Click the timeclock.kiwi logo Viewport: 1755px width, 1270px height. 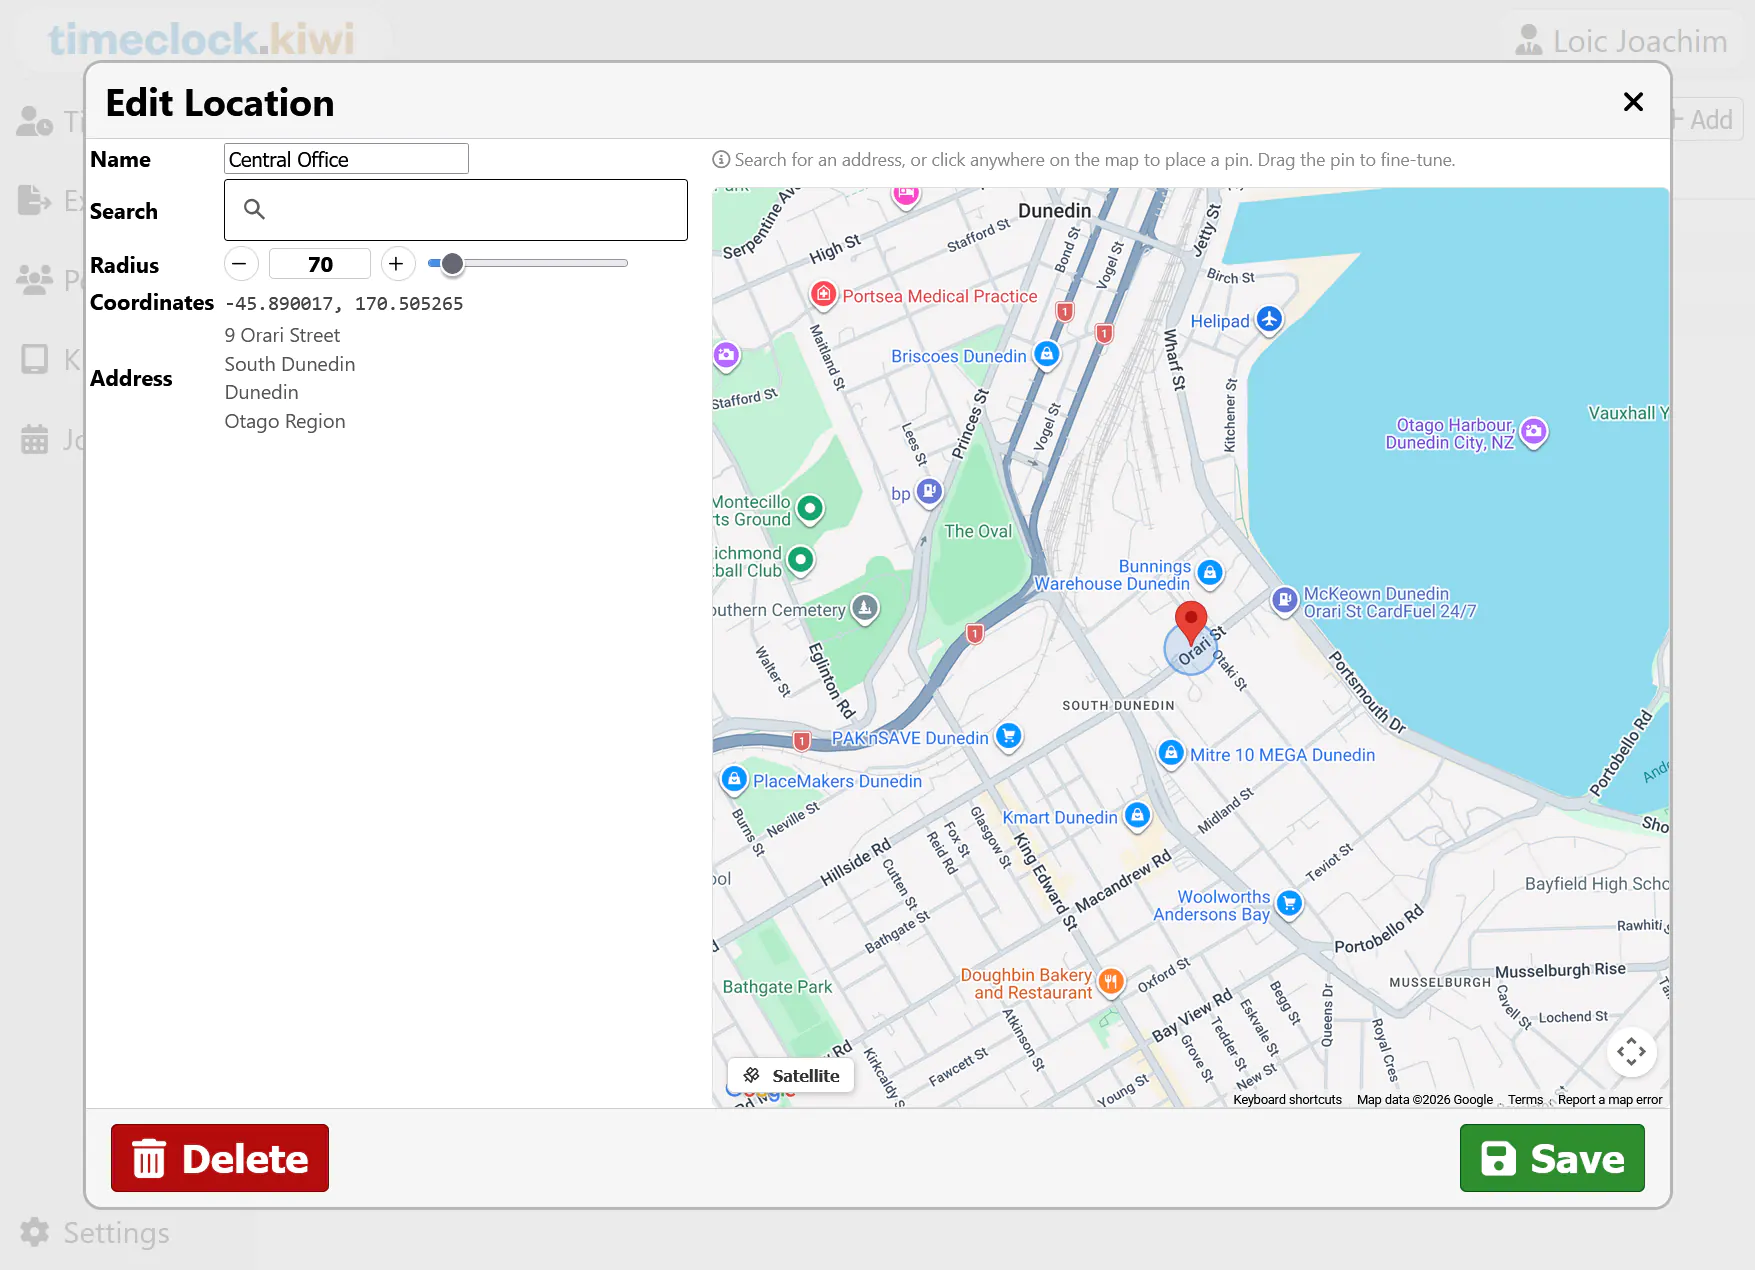tap(202, 40)
